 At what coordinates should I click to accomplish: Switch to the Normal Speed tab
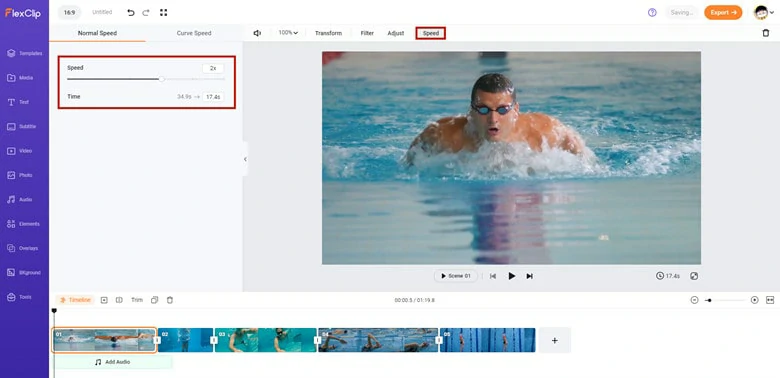click(x=98, y=33)
